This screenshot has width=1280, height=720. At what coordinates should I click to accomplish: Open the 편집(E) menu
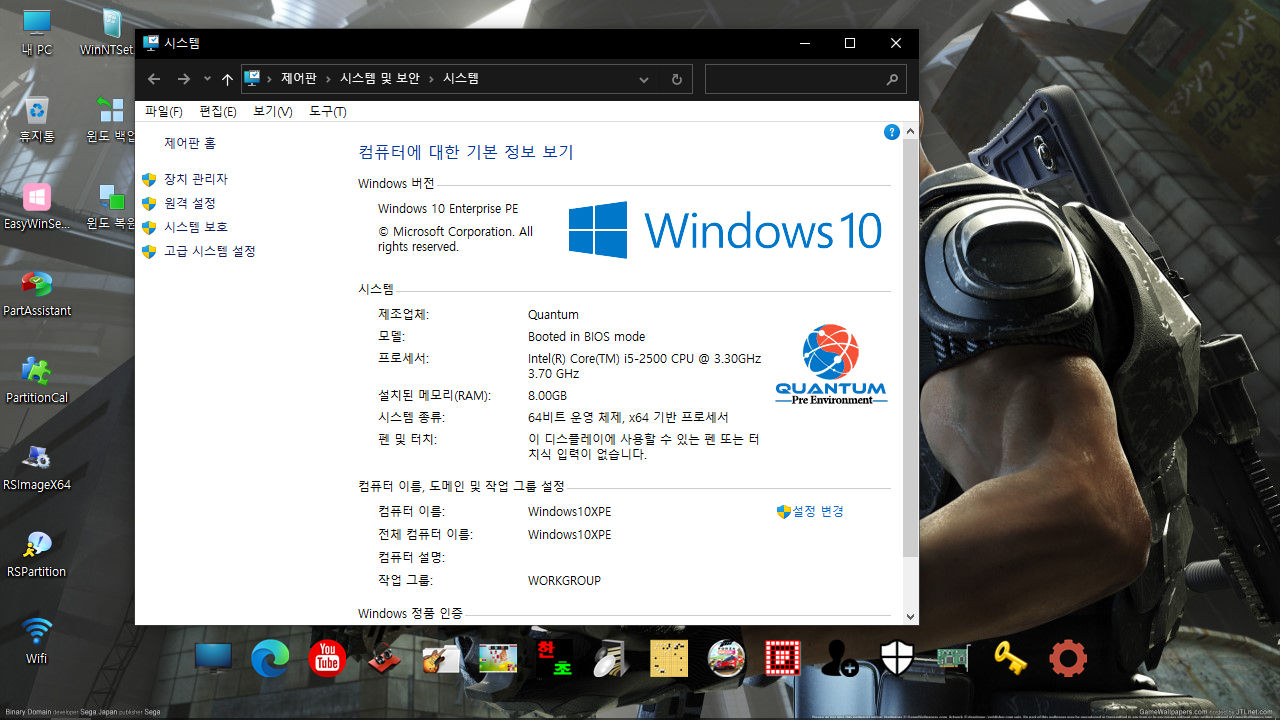coord(218,111)
